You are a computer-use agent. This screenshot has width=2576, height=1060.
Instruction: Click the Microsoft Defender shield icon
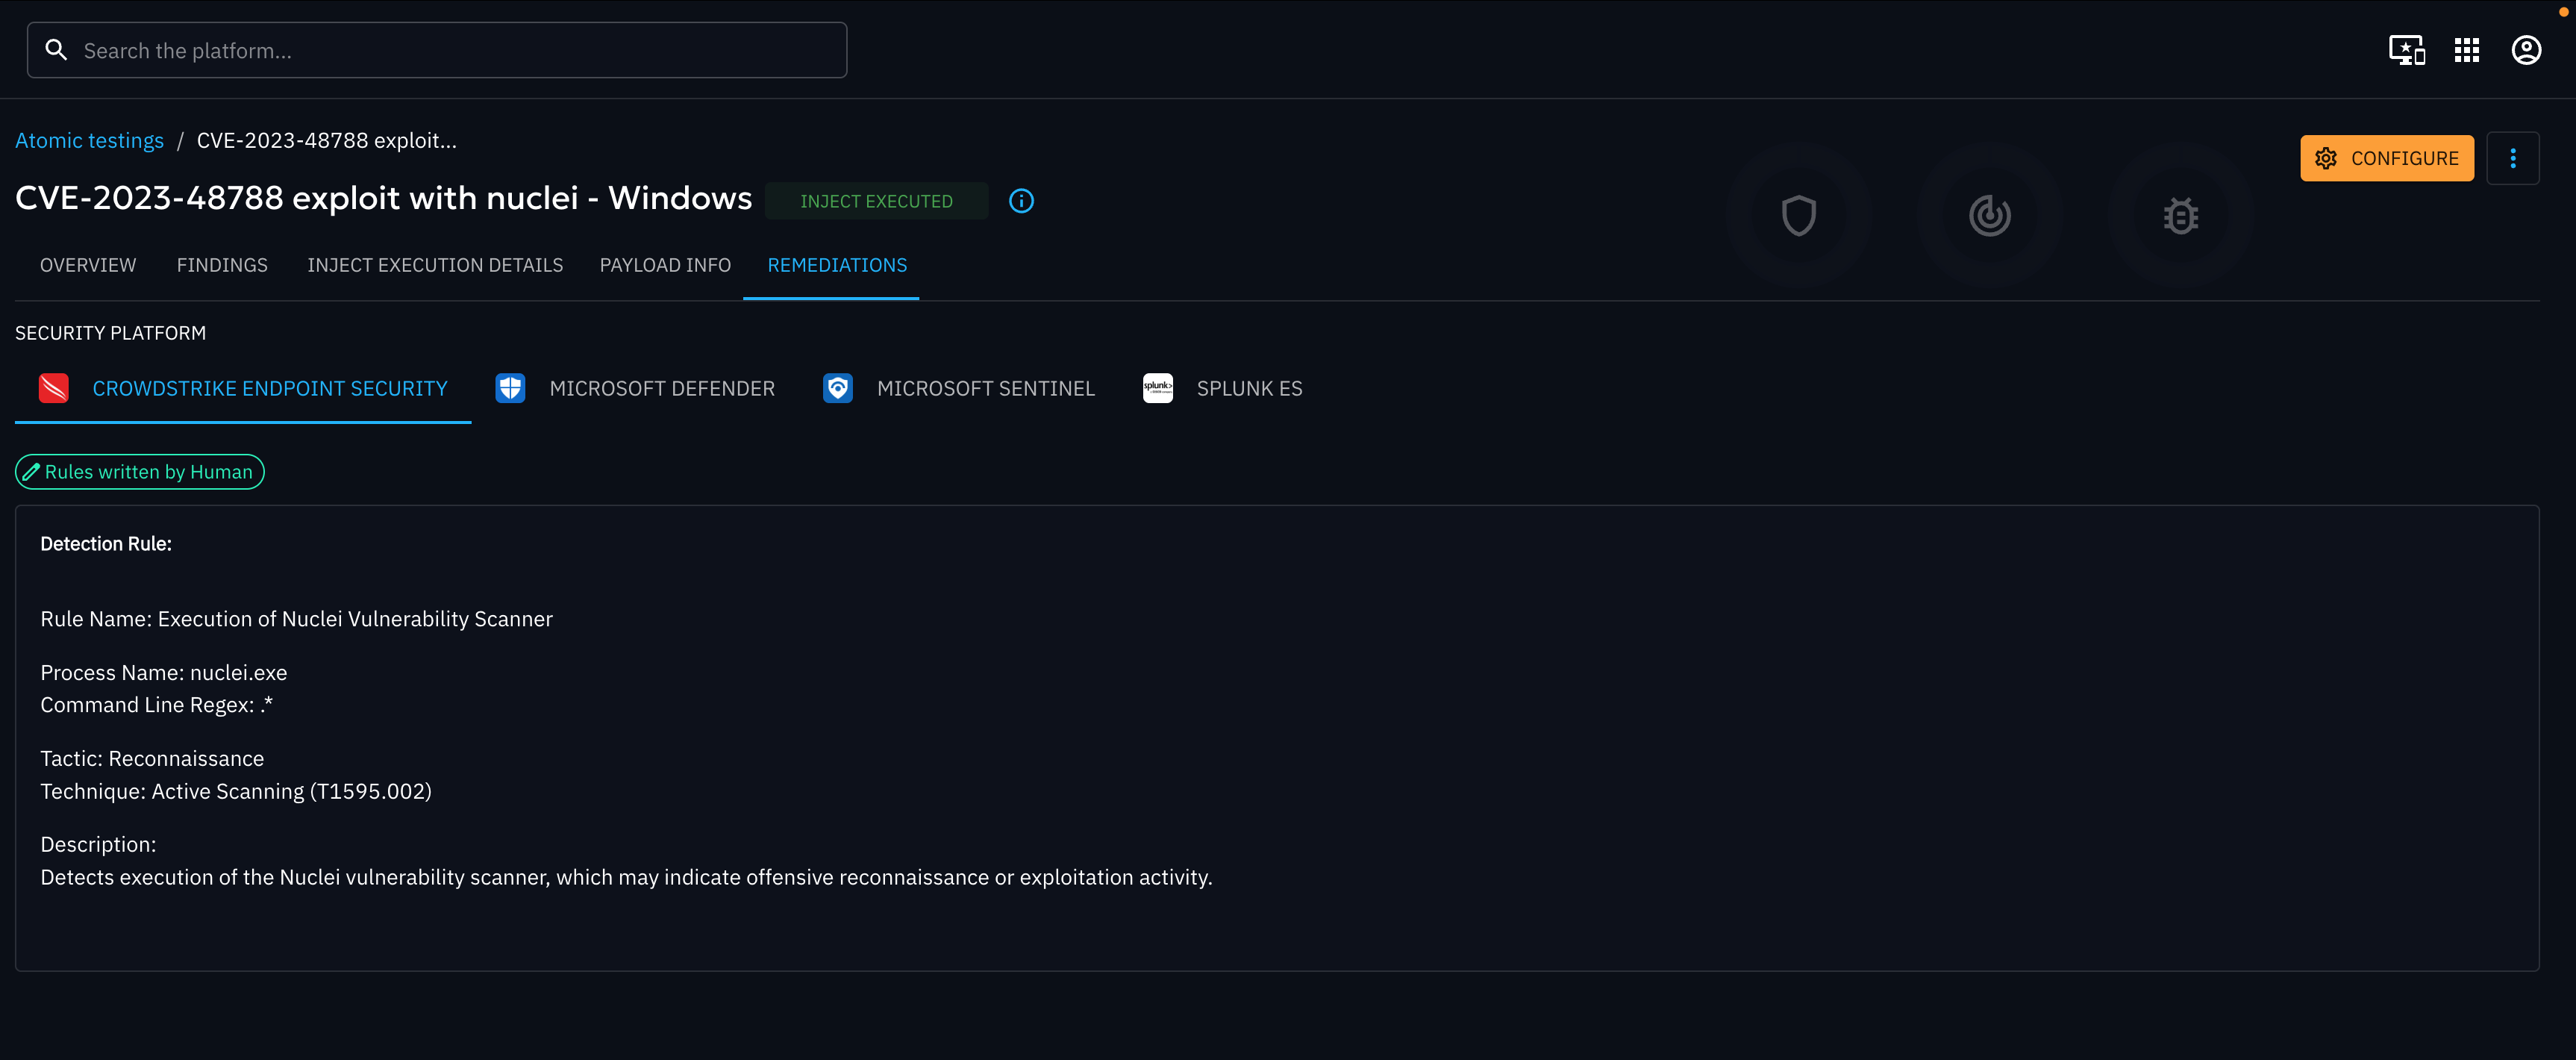[x=510, y=388]
